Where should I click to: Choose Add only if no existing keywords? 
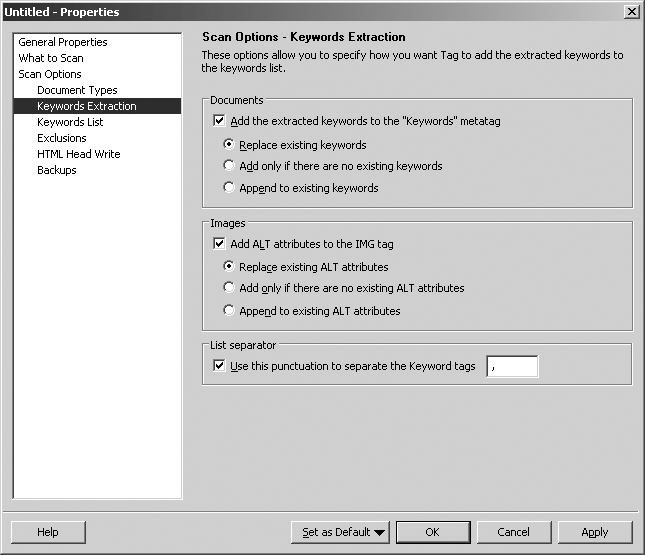pos(230,166)
